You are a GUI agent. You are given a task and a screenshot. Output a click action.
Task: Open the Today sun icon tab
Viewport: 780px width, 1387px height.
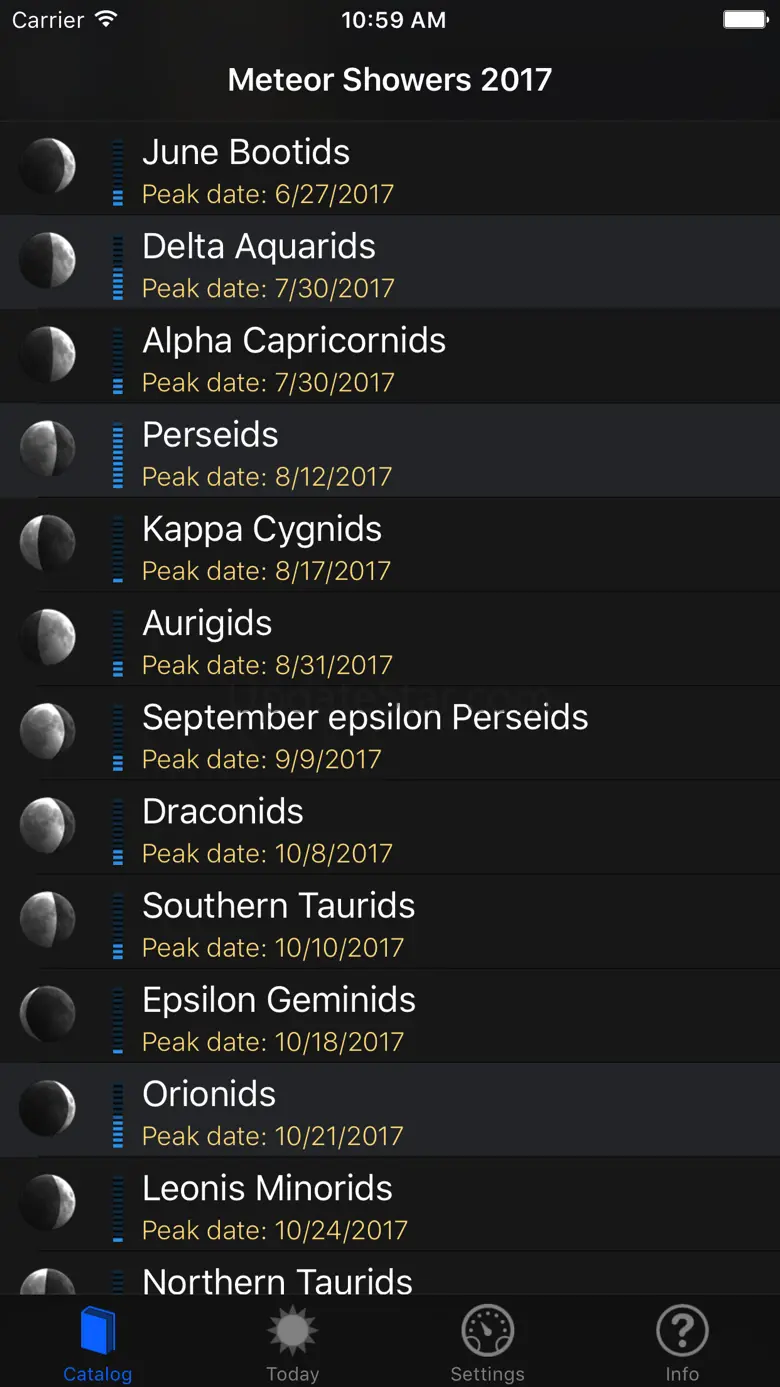click(x=292, y=1332)
